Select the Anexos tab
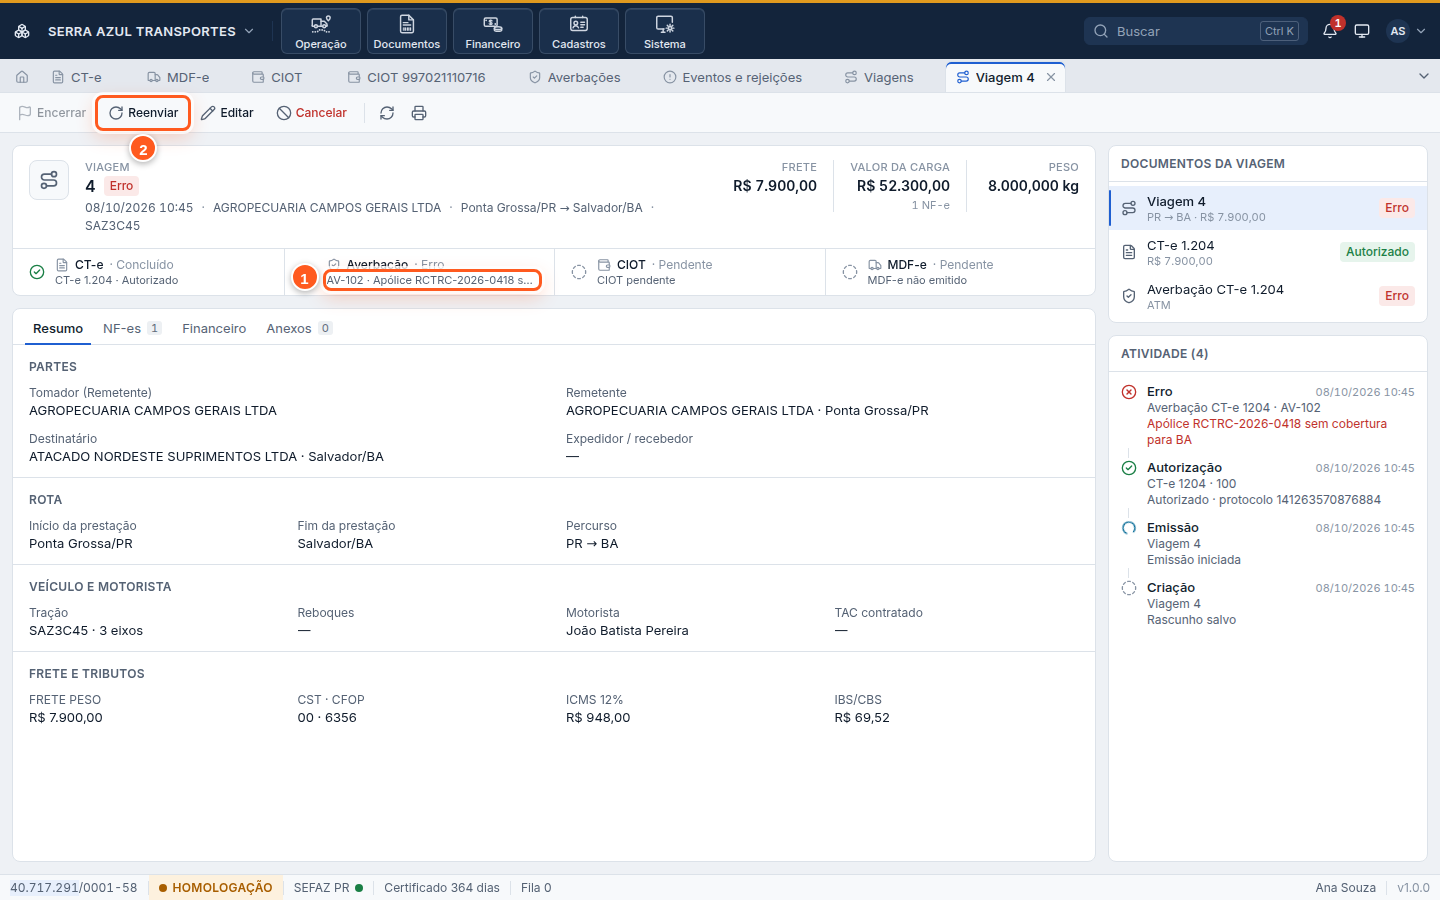 point(299,328)
